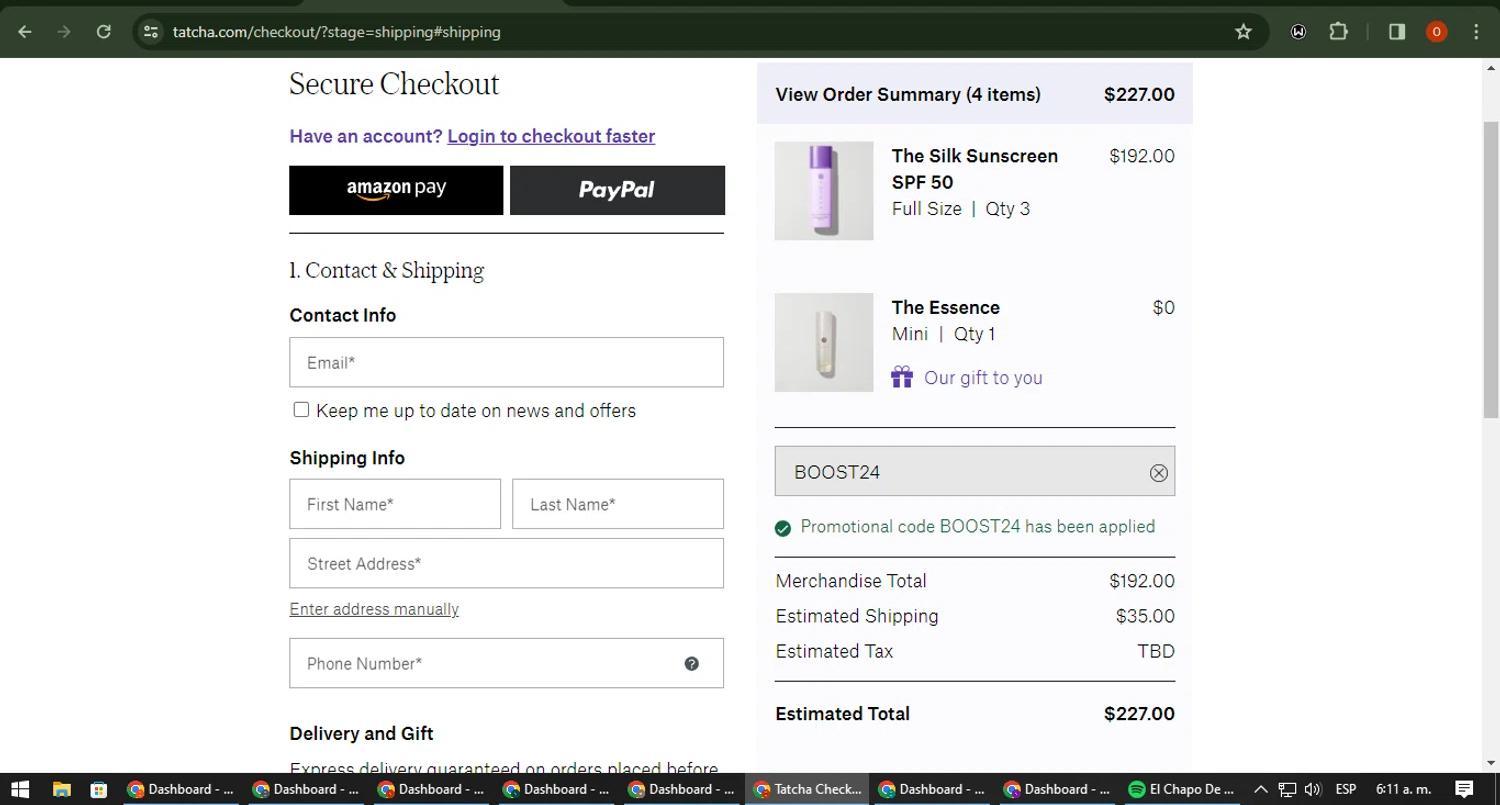
Task: Click the Our gift to you text
Action: (983, 378)
